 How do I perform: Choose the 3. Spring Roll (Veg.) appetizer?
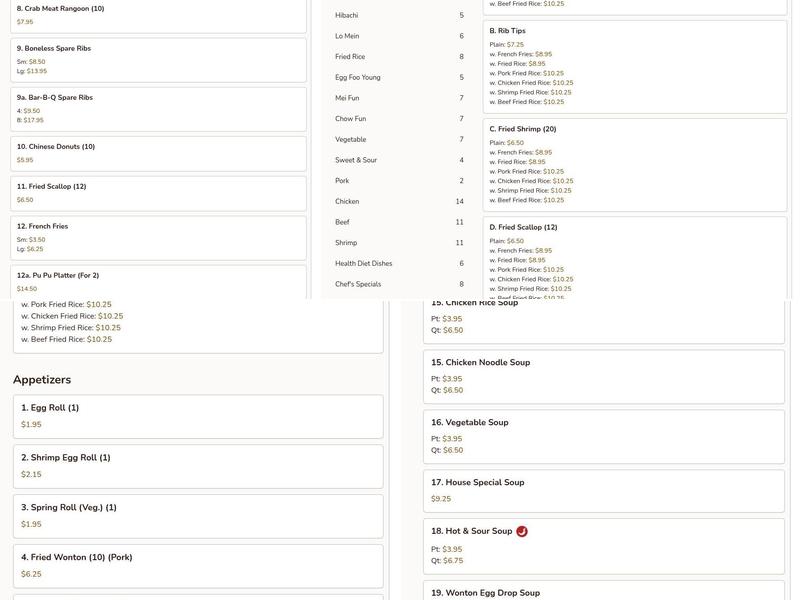[198, 515]
